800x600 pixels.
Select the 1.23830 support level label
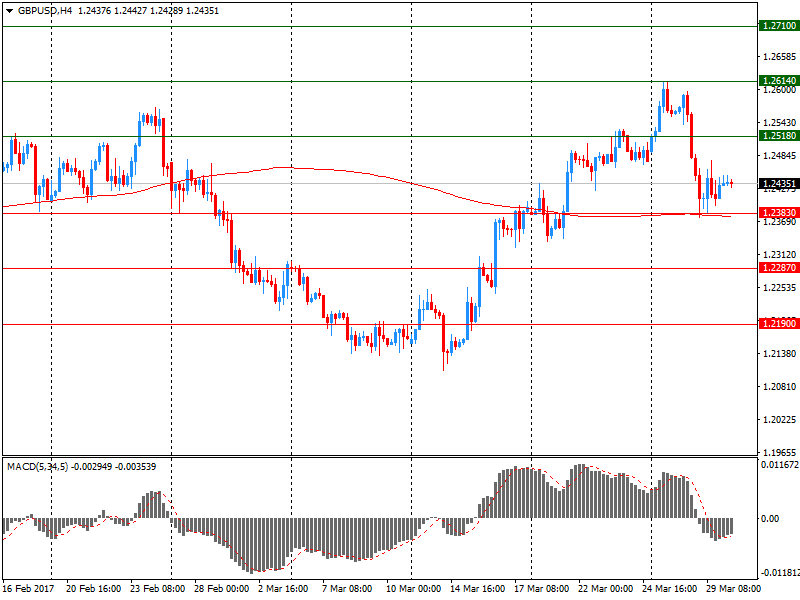point(779,213)
